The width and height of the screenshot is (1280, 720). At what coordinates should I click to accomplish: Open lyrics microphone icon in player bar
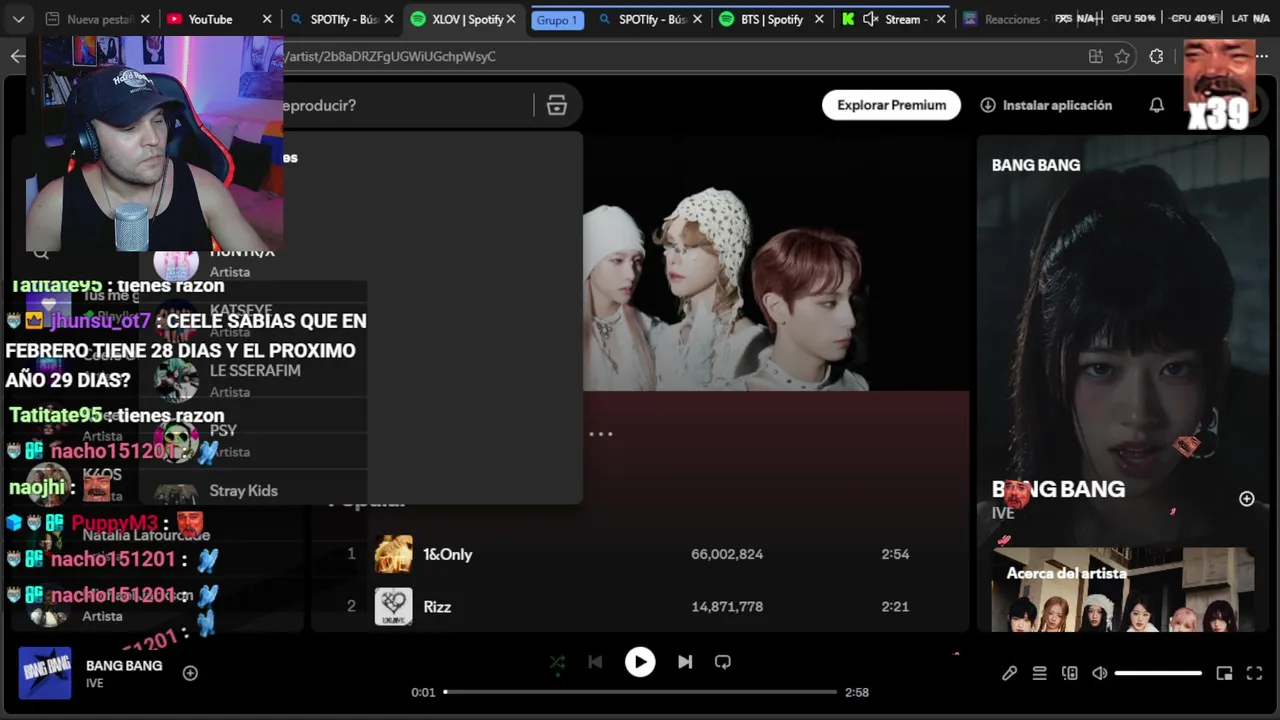click(x=1010, y=673)
